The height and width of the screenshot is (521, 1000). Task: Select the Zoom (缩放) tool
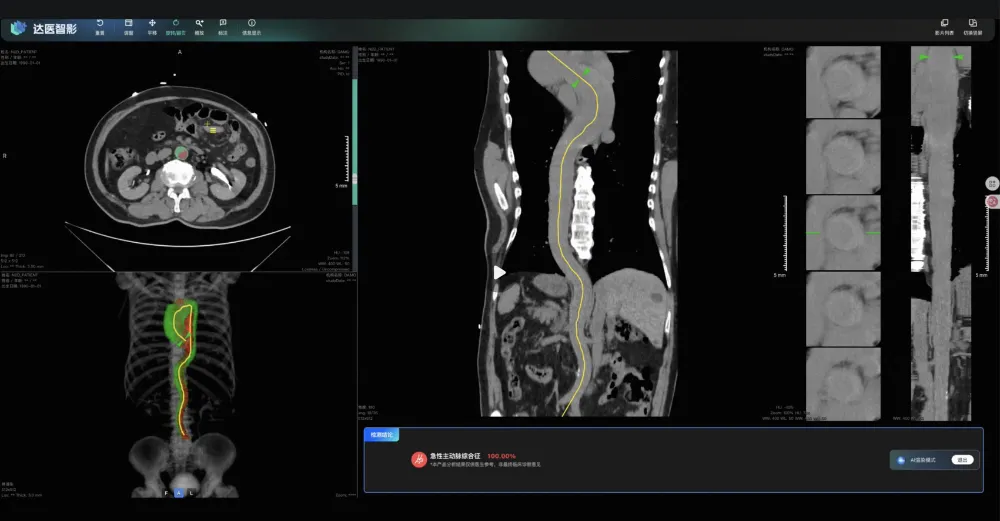(x=200, y=26)
